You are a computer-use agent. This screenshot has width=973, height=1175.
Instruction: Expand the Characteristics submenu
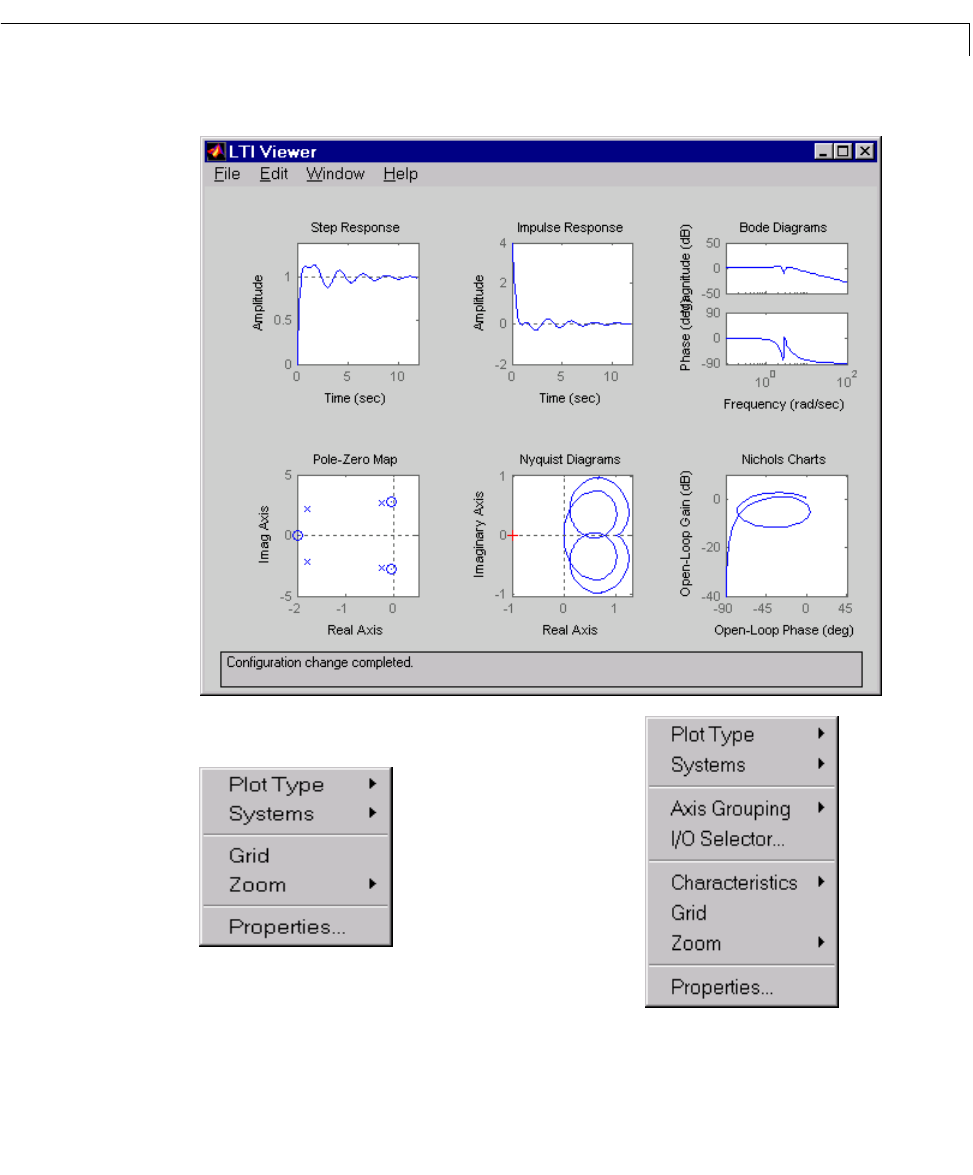coord(742,883)
